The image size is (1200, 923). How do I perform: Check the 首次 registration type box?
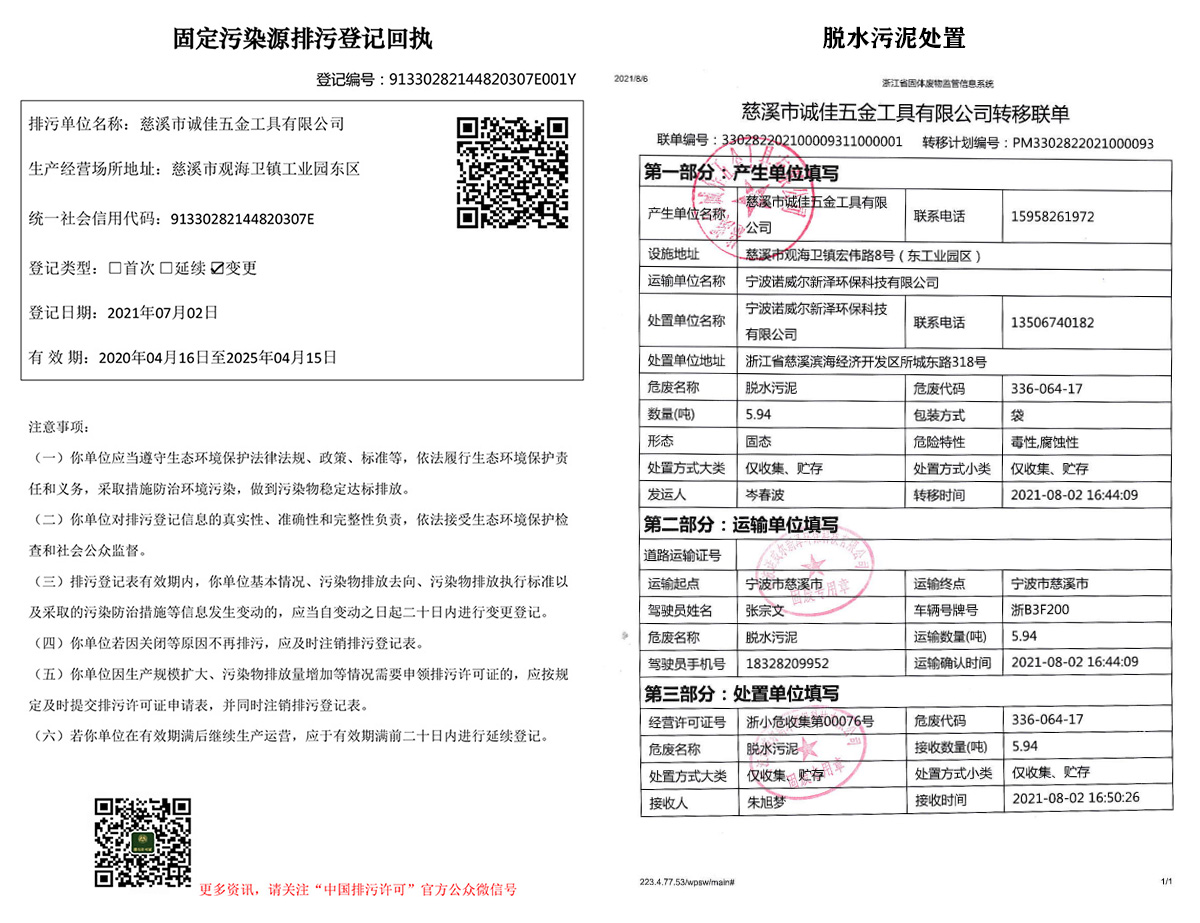(x=114, y=268)
